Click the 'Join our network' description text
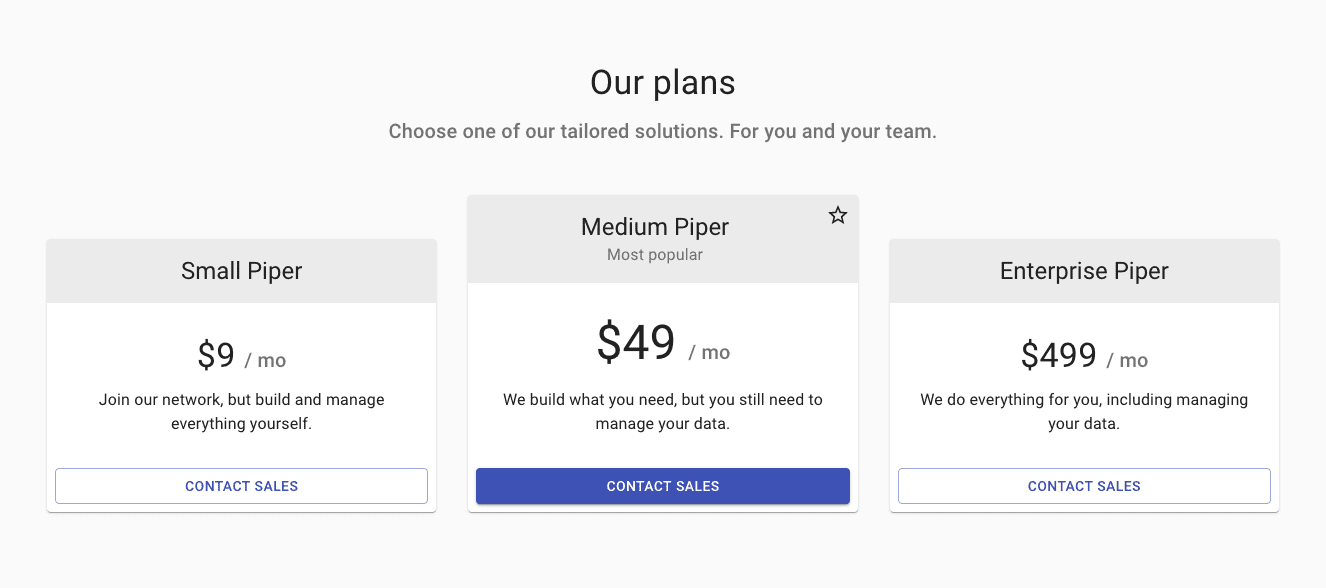Screen dimensions: 1326x588 (241, 400)
